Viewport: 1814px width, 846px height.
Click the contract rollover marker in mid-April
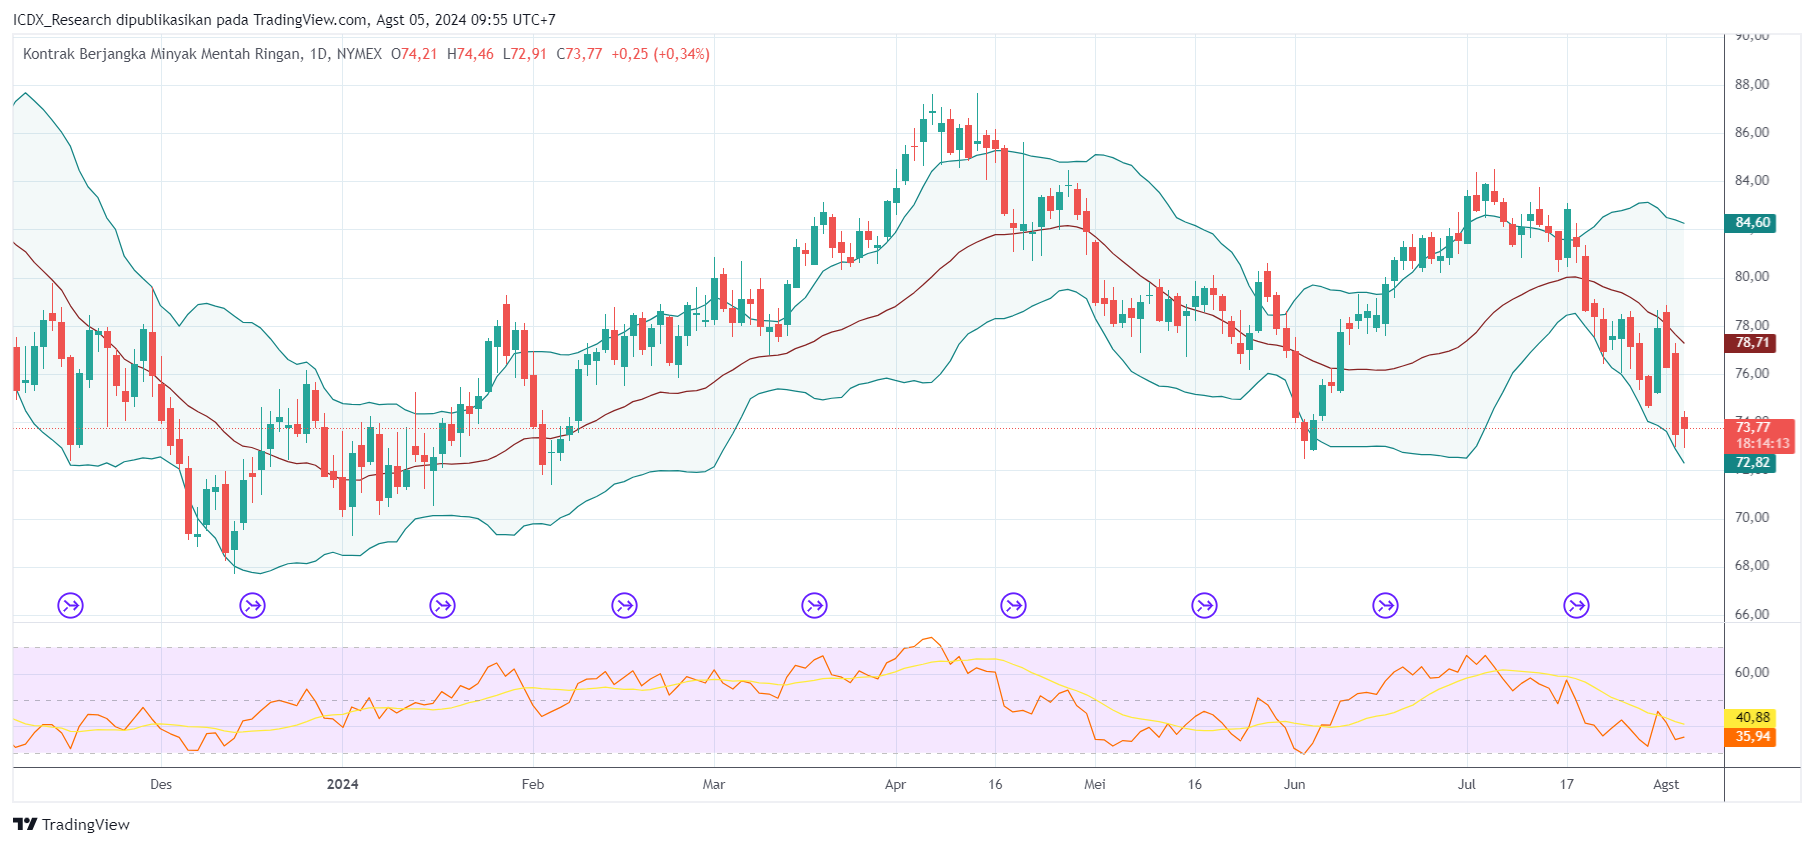coord(1013,605)
